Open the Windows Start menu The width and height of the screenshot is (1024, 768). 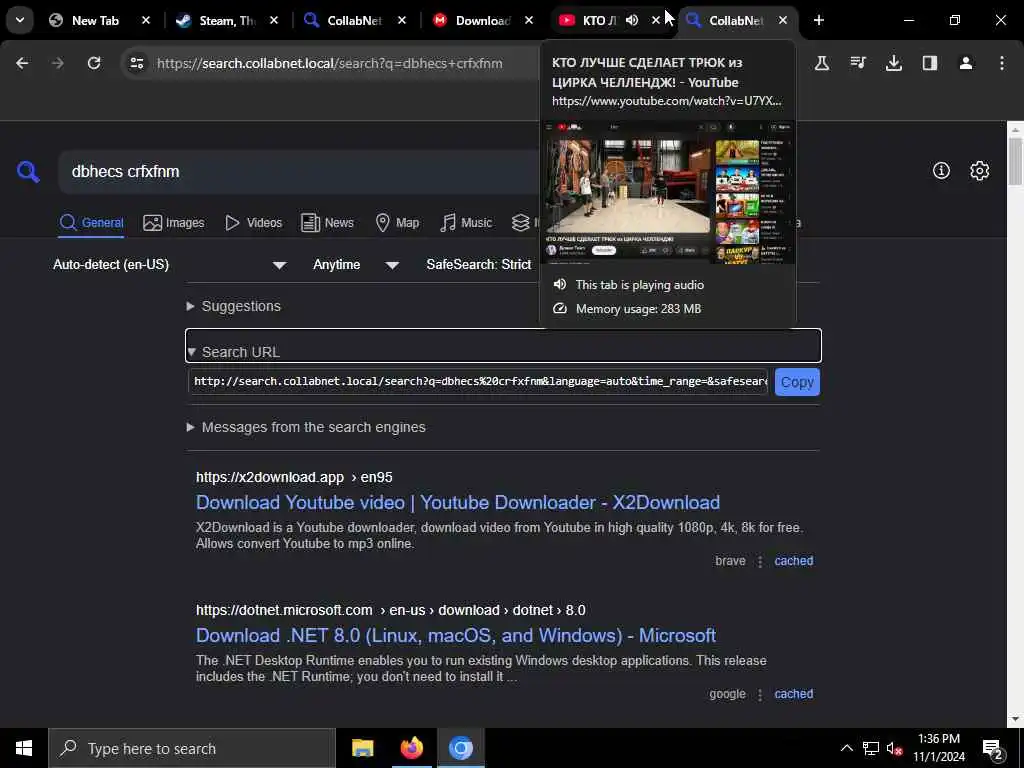coord(24,748)
